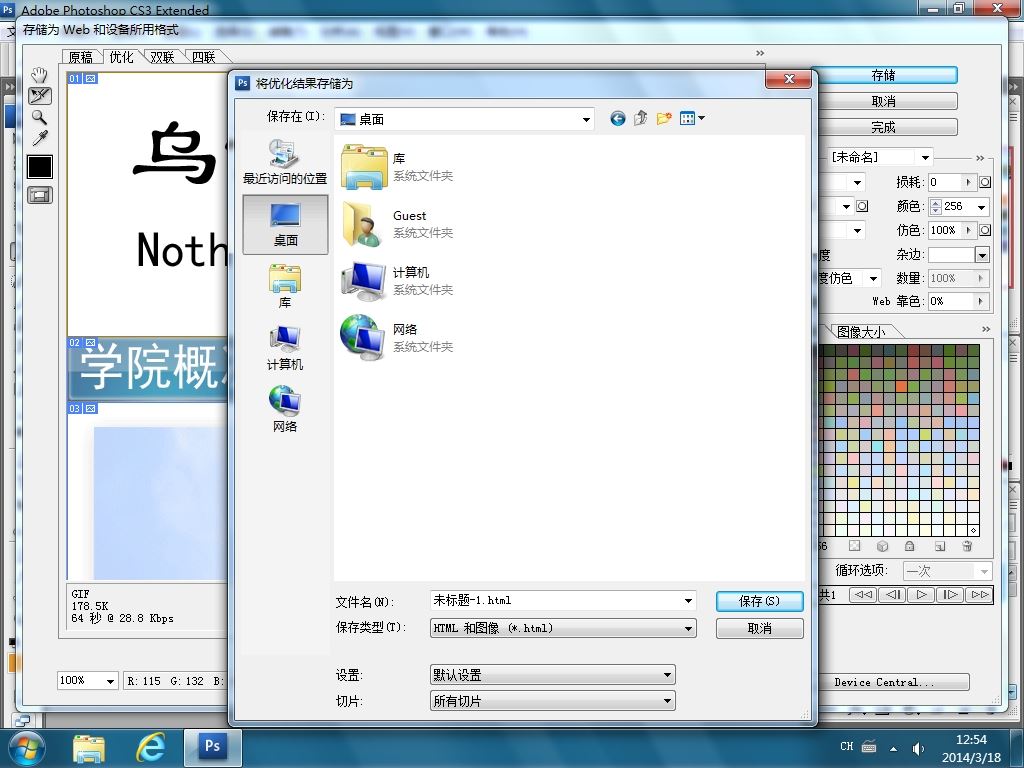Image resolution: width=1024 pixels, height=768 pixels.
Task: Toggle slices visibility icon
Action: point(39,195)
